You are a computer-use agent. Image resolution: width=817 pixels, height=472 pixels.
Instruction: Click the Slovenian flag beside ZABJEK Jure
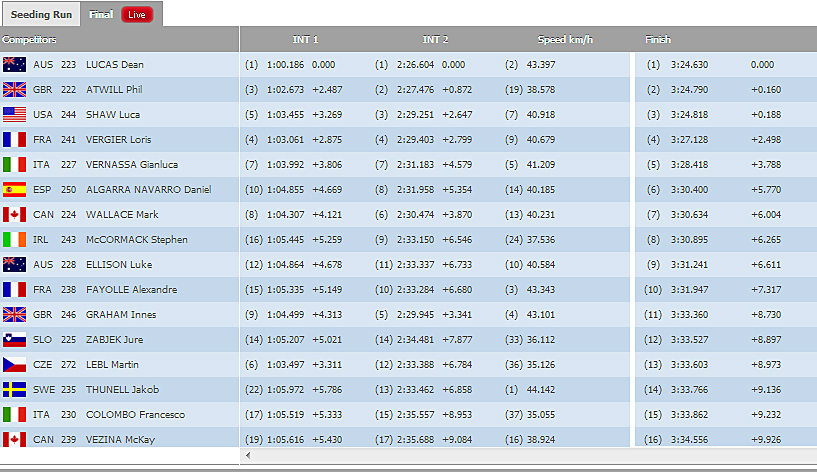pos(14,340)
